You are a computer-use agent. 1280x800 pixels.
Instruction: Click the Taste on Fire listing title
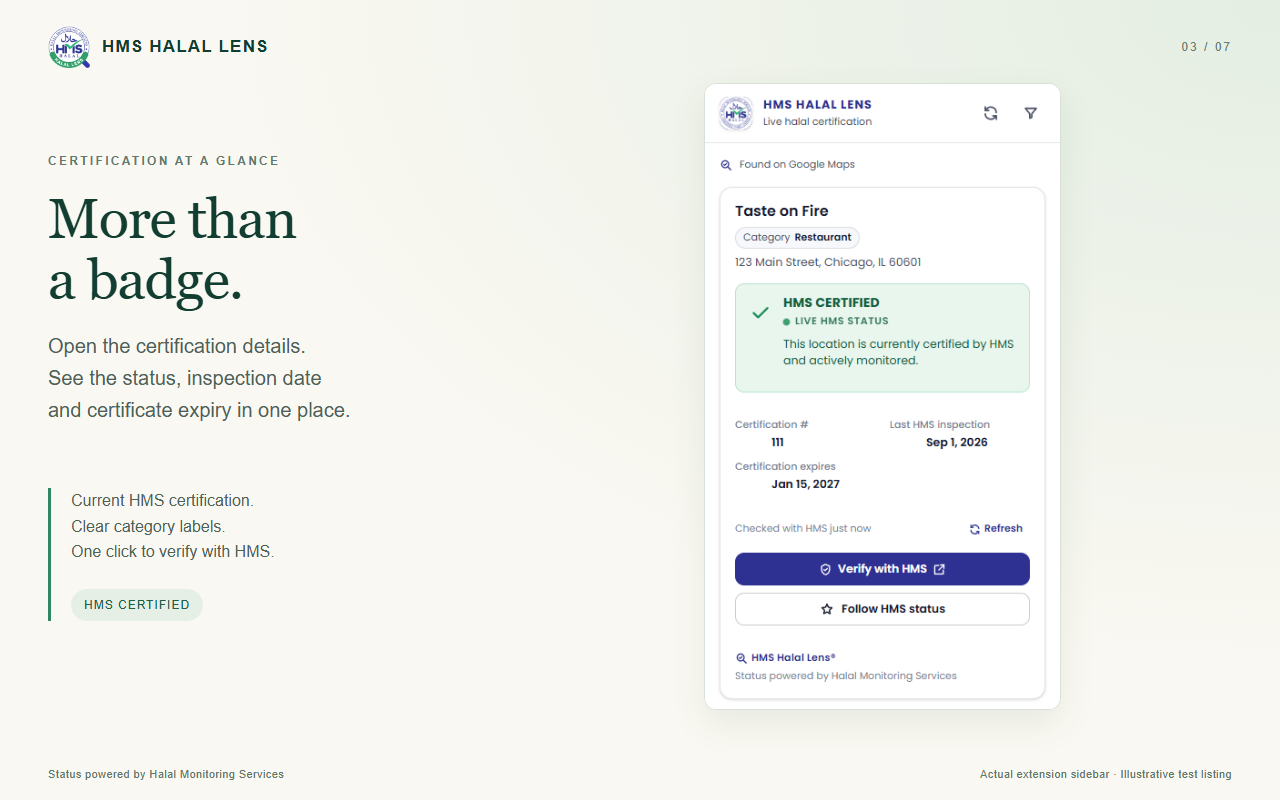click(x=782, y=211)
